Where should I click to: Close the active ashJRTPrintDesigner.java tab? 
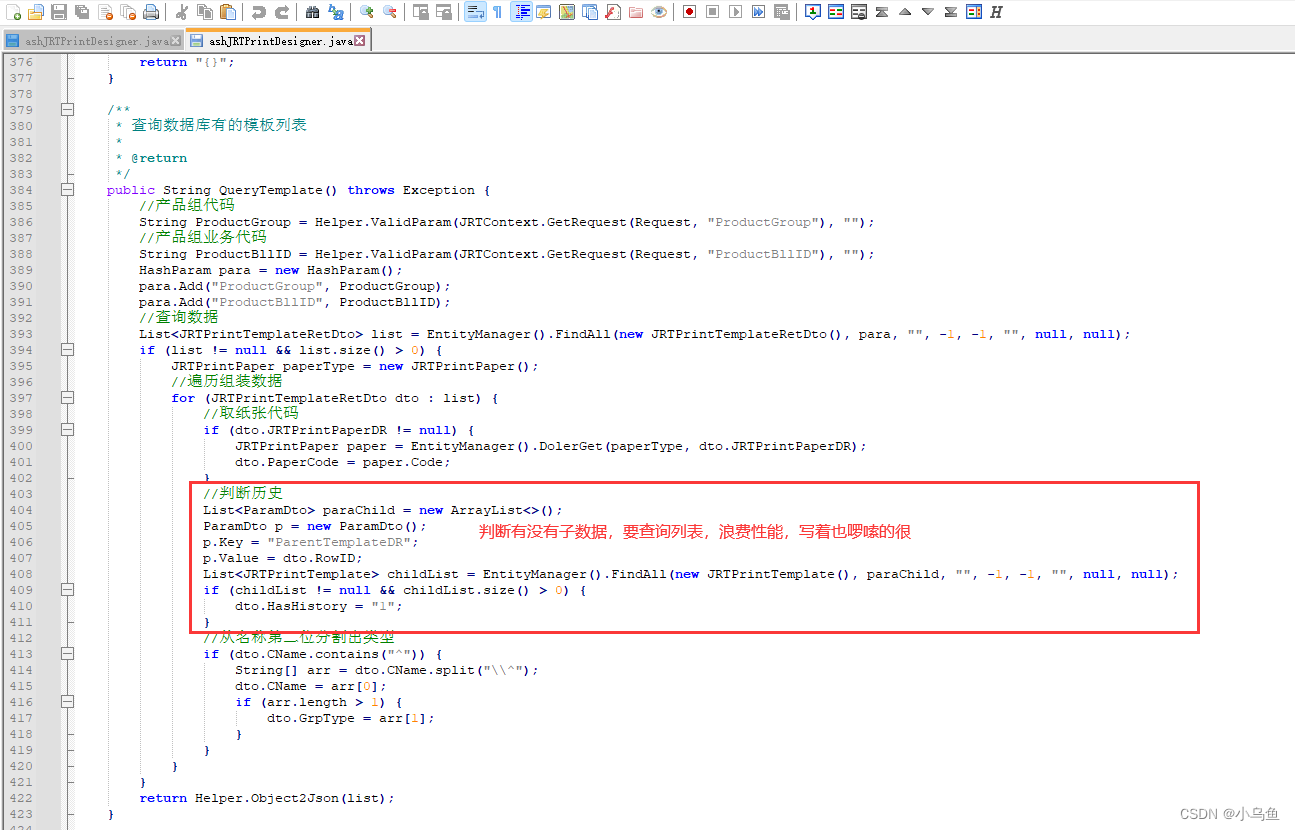point(360,41)
